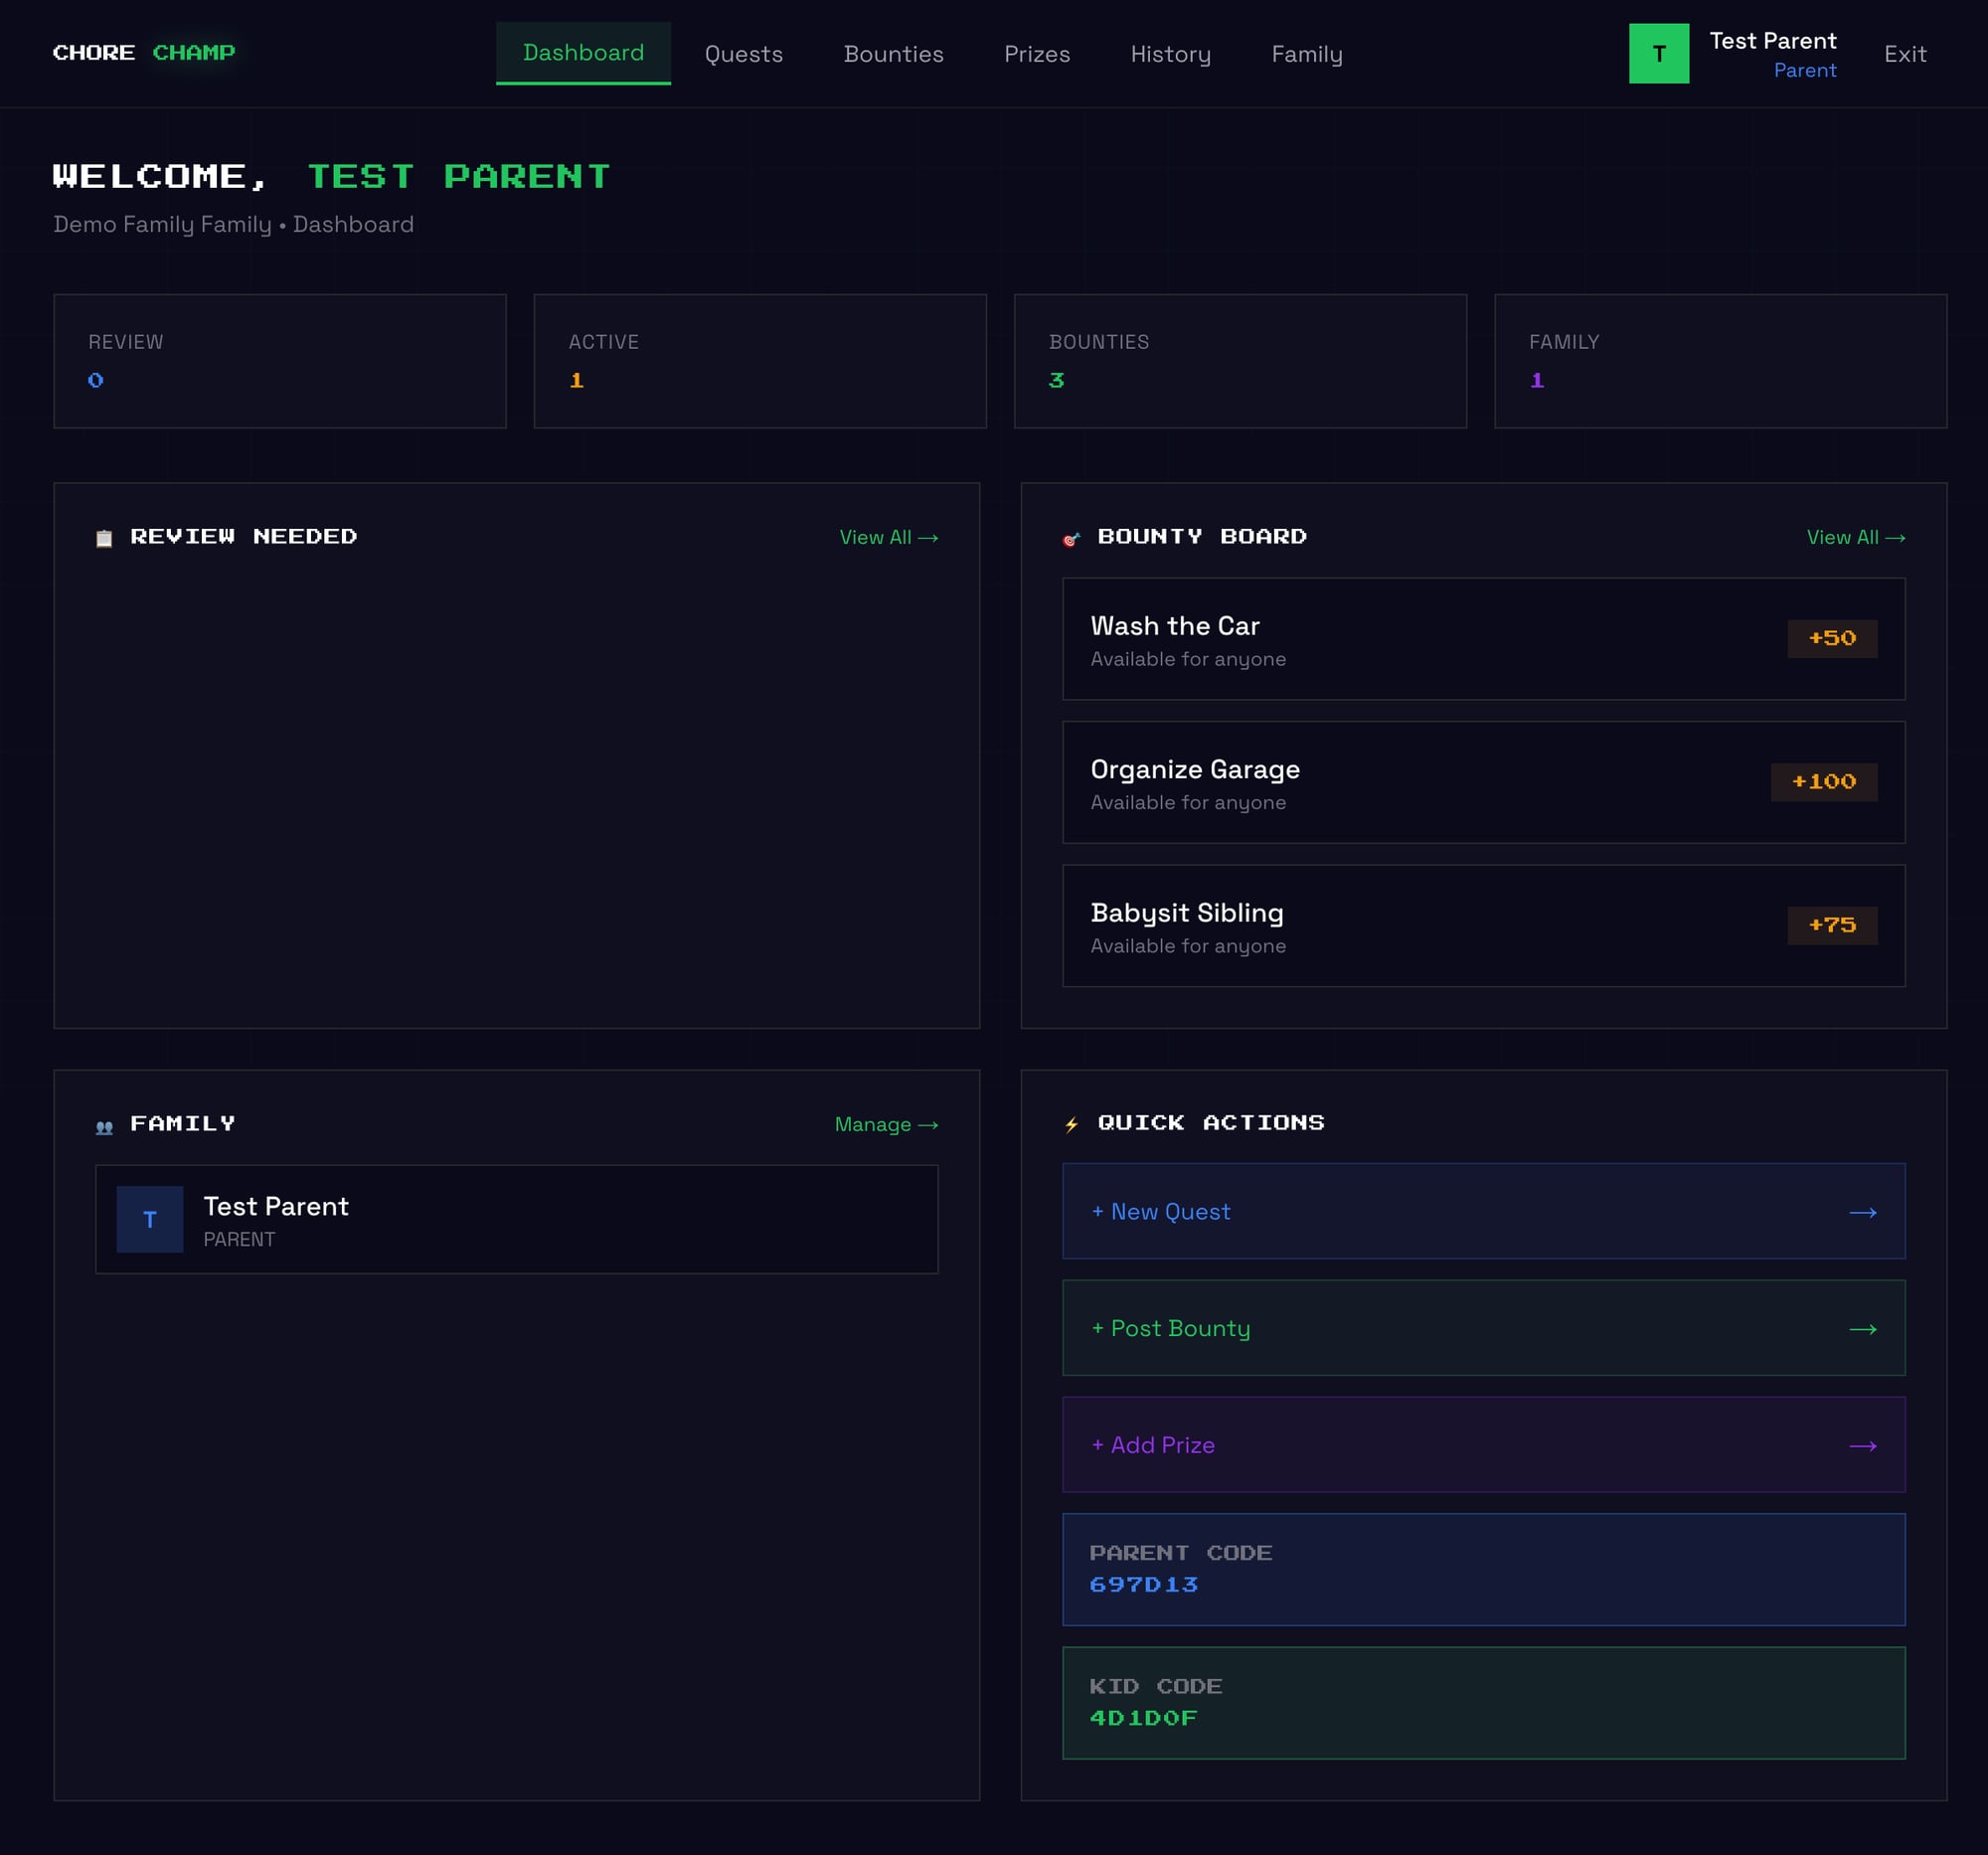This screenshot has height=1855, width=1988.
Task: Open the Prizes section in the navigation
Action: click(x=1037, y=54)
